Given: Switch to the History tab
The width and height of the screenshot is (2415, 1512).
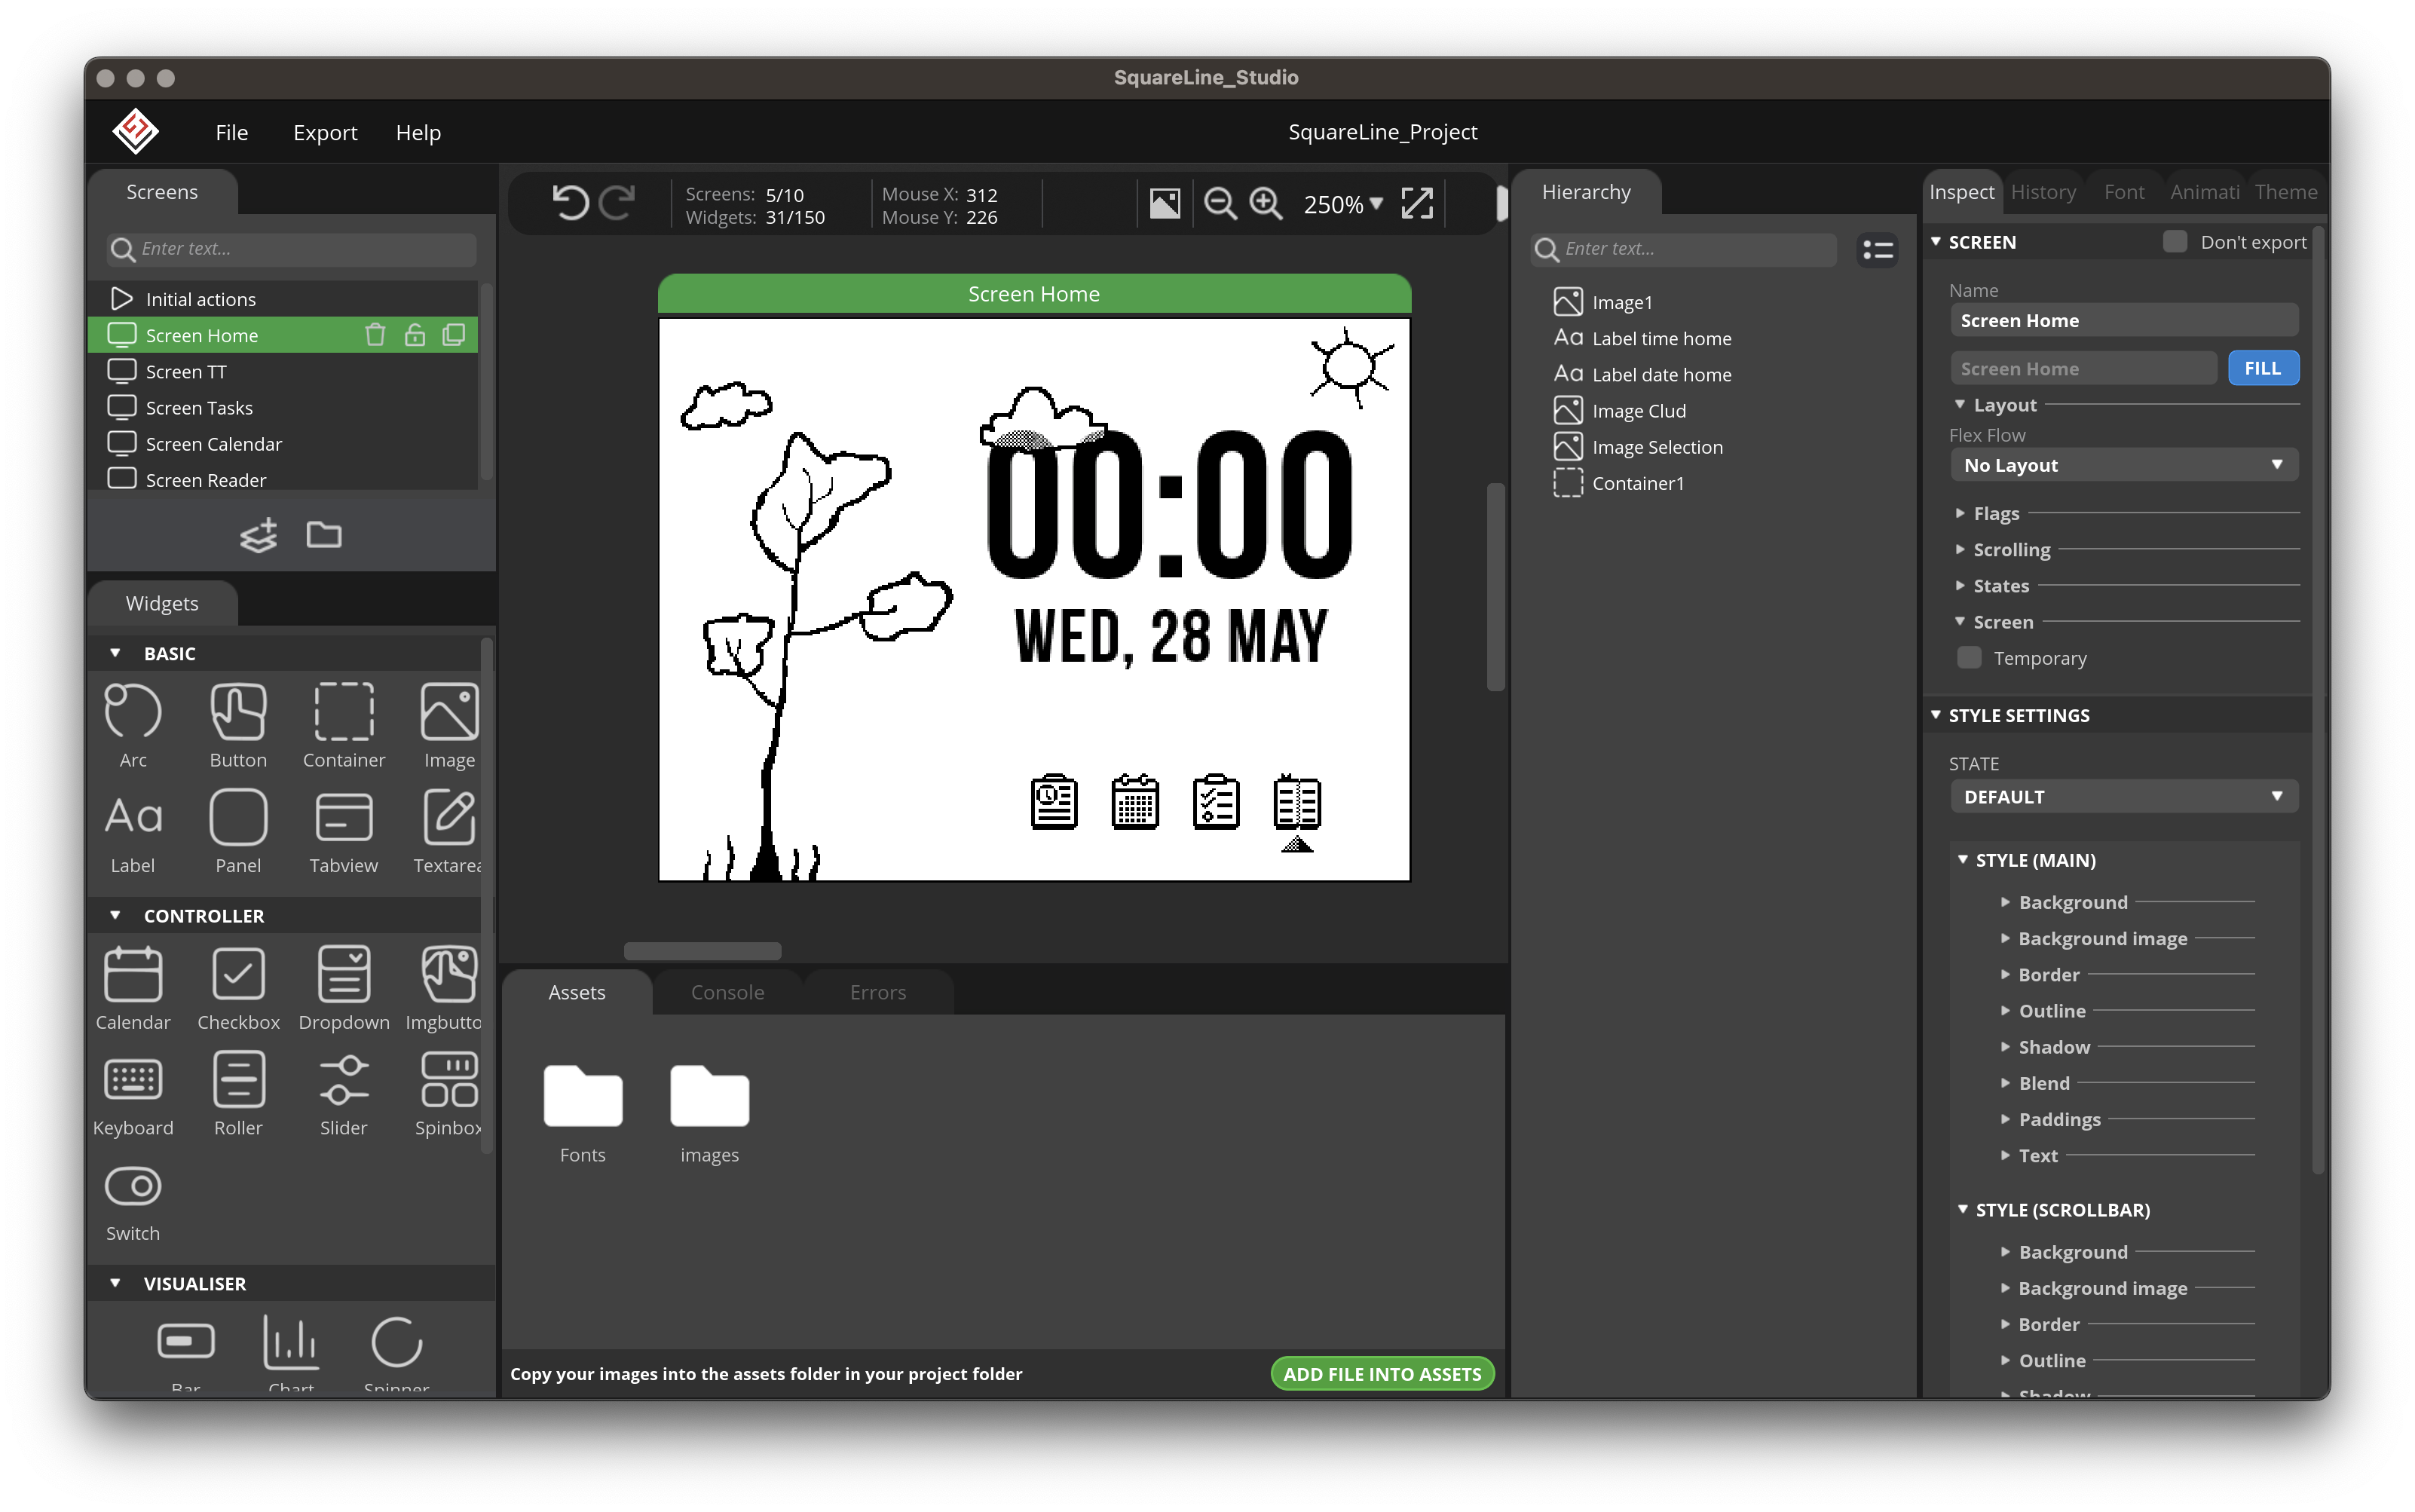Looking at the screenshot, I should pos(2042,192).
